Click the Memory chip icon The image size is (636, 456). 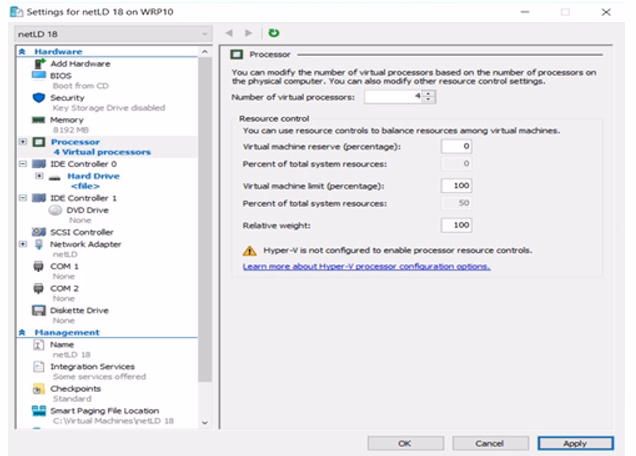(x=39, y=120)
